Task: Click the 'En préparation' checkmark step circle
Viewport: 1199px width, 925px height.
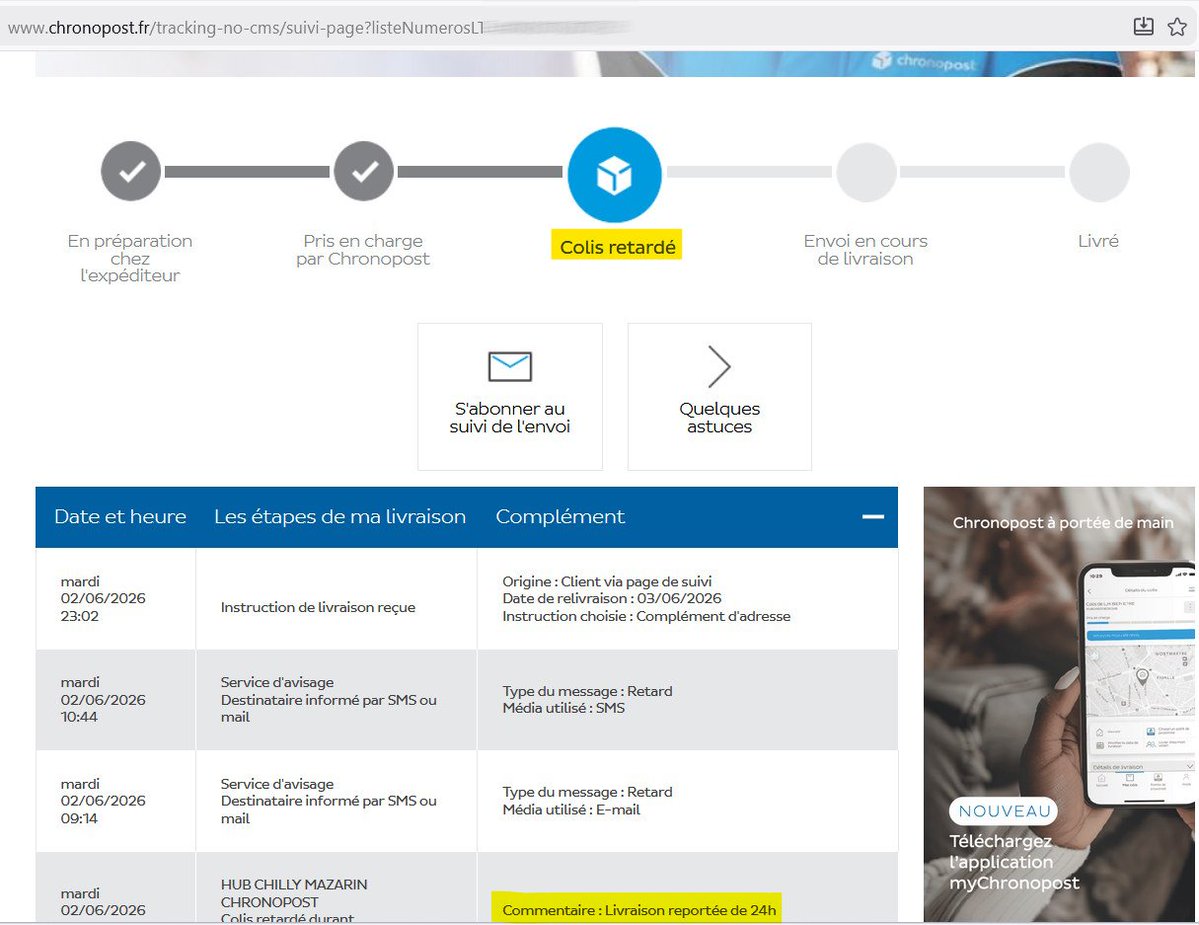Action: 131,171
